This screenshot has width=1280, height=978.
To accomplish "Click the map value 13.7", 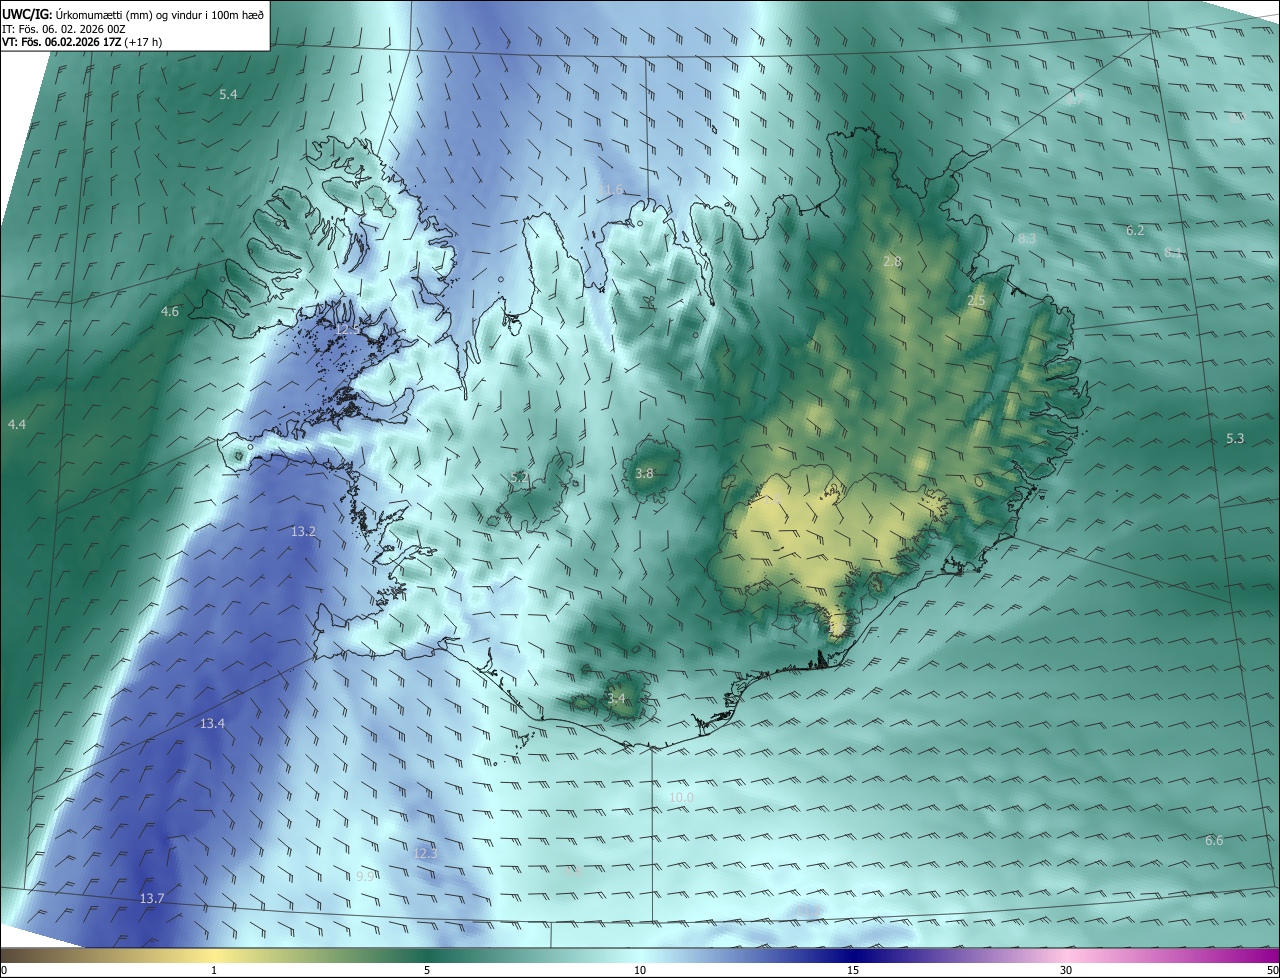I will (x=151, y=899).
